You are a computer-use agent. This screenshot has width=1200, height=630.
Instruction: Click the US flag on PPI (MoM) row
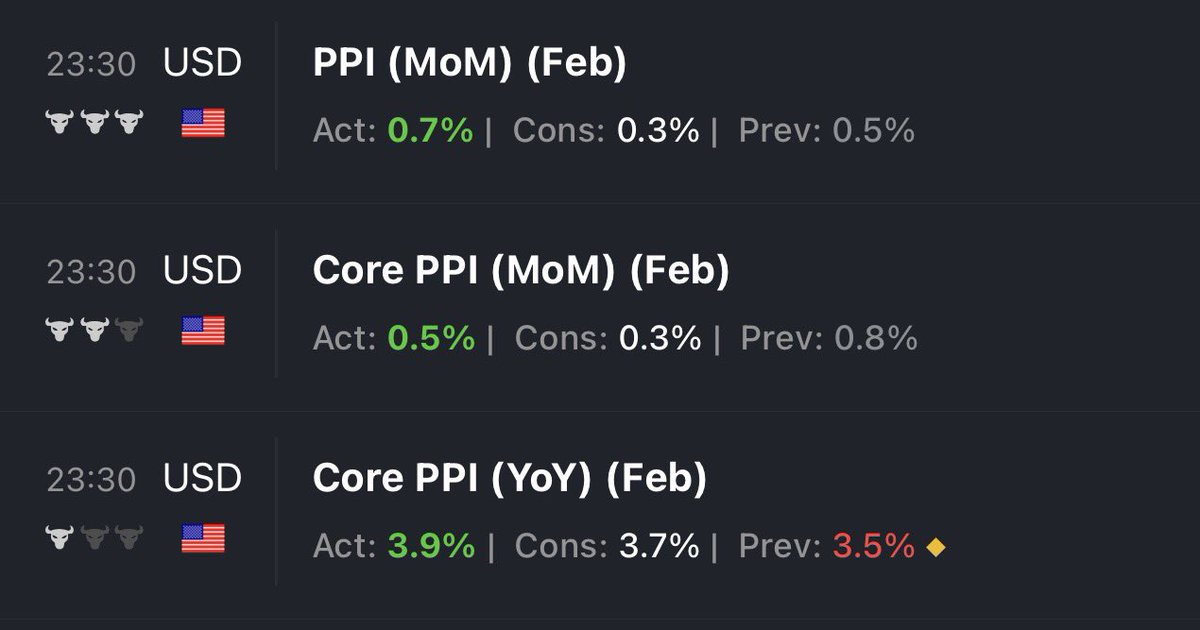click(203, 124)
